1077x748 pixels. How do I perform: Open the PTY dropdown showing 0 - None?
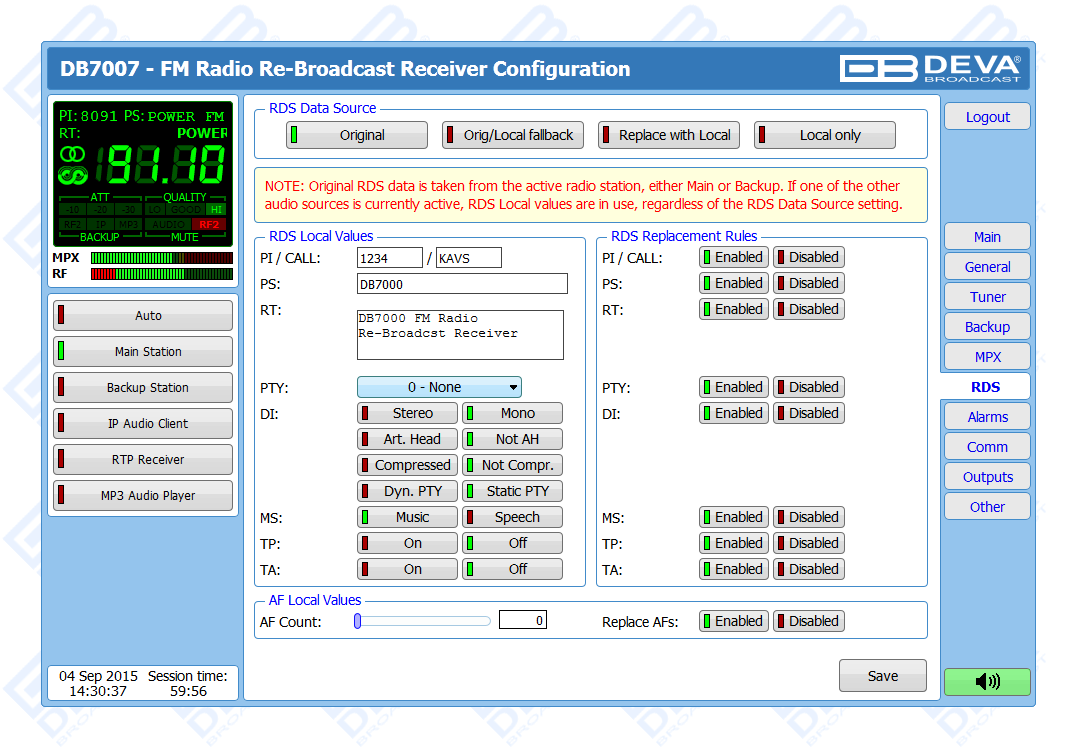tap(439, 387)
